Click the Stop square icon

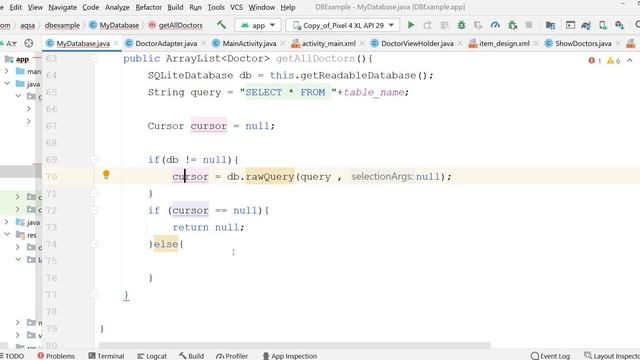(529, 25)
